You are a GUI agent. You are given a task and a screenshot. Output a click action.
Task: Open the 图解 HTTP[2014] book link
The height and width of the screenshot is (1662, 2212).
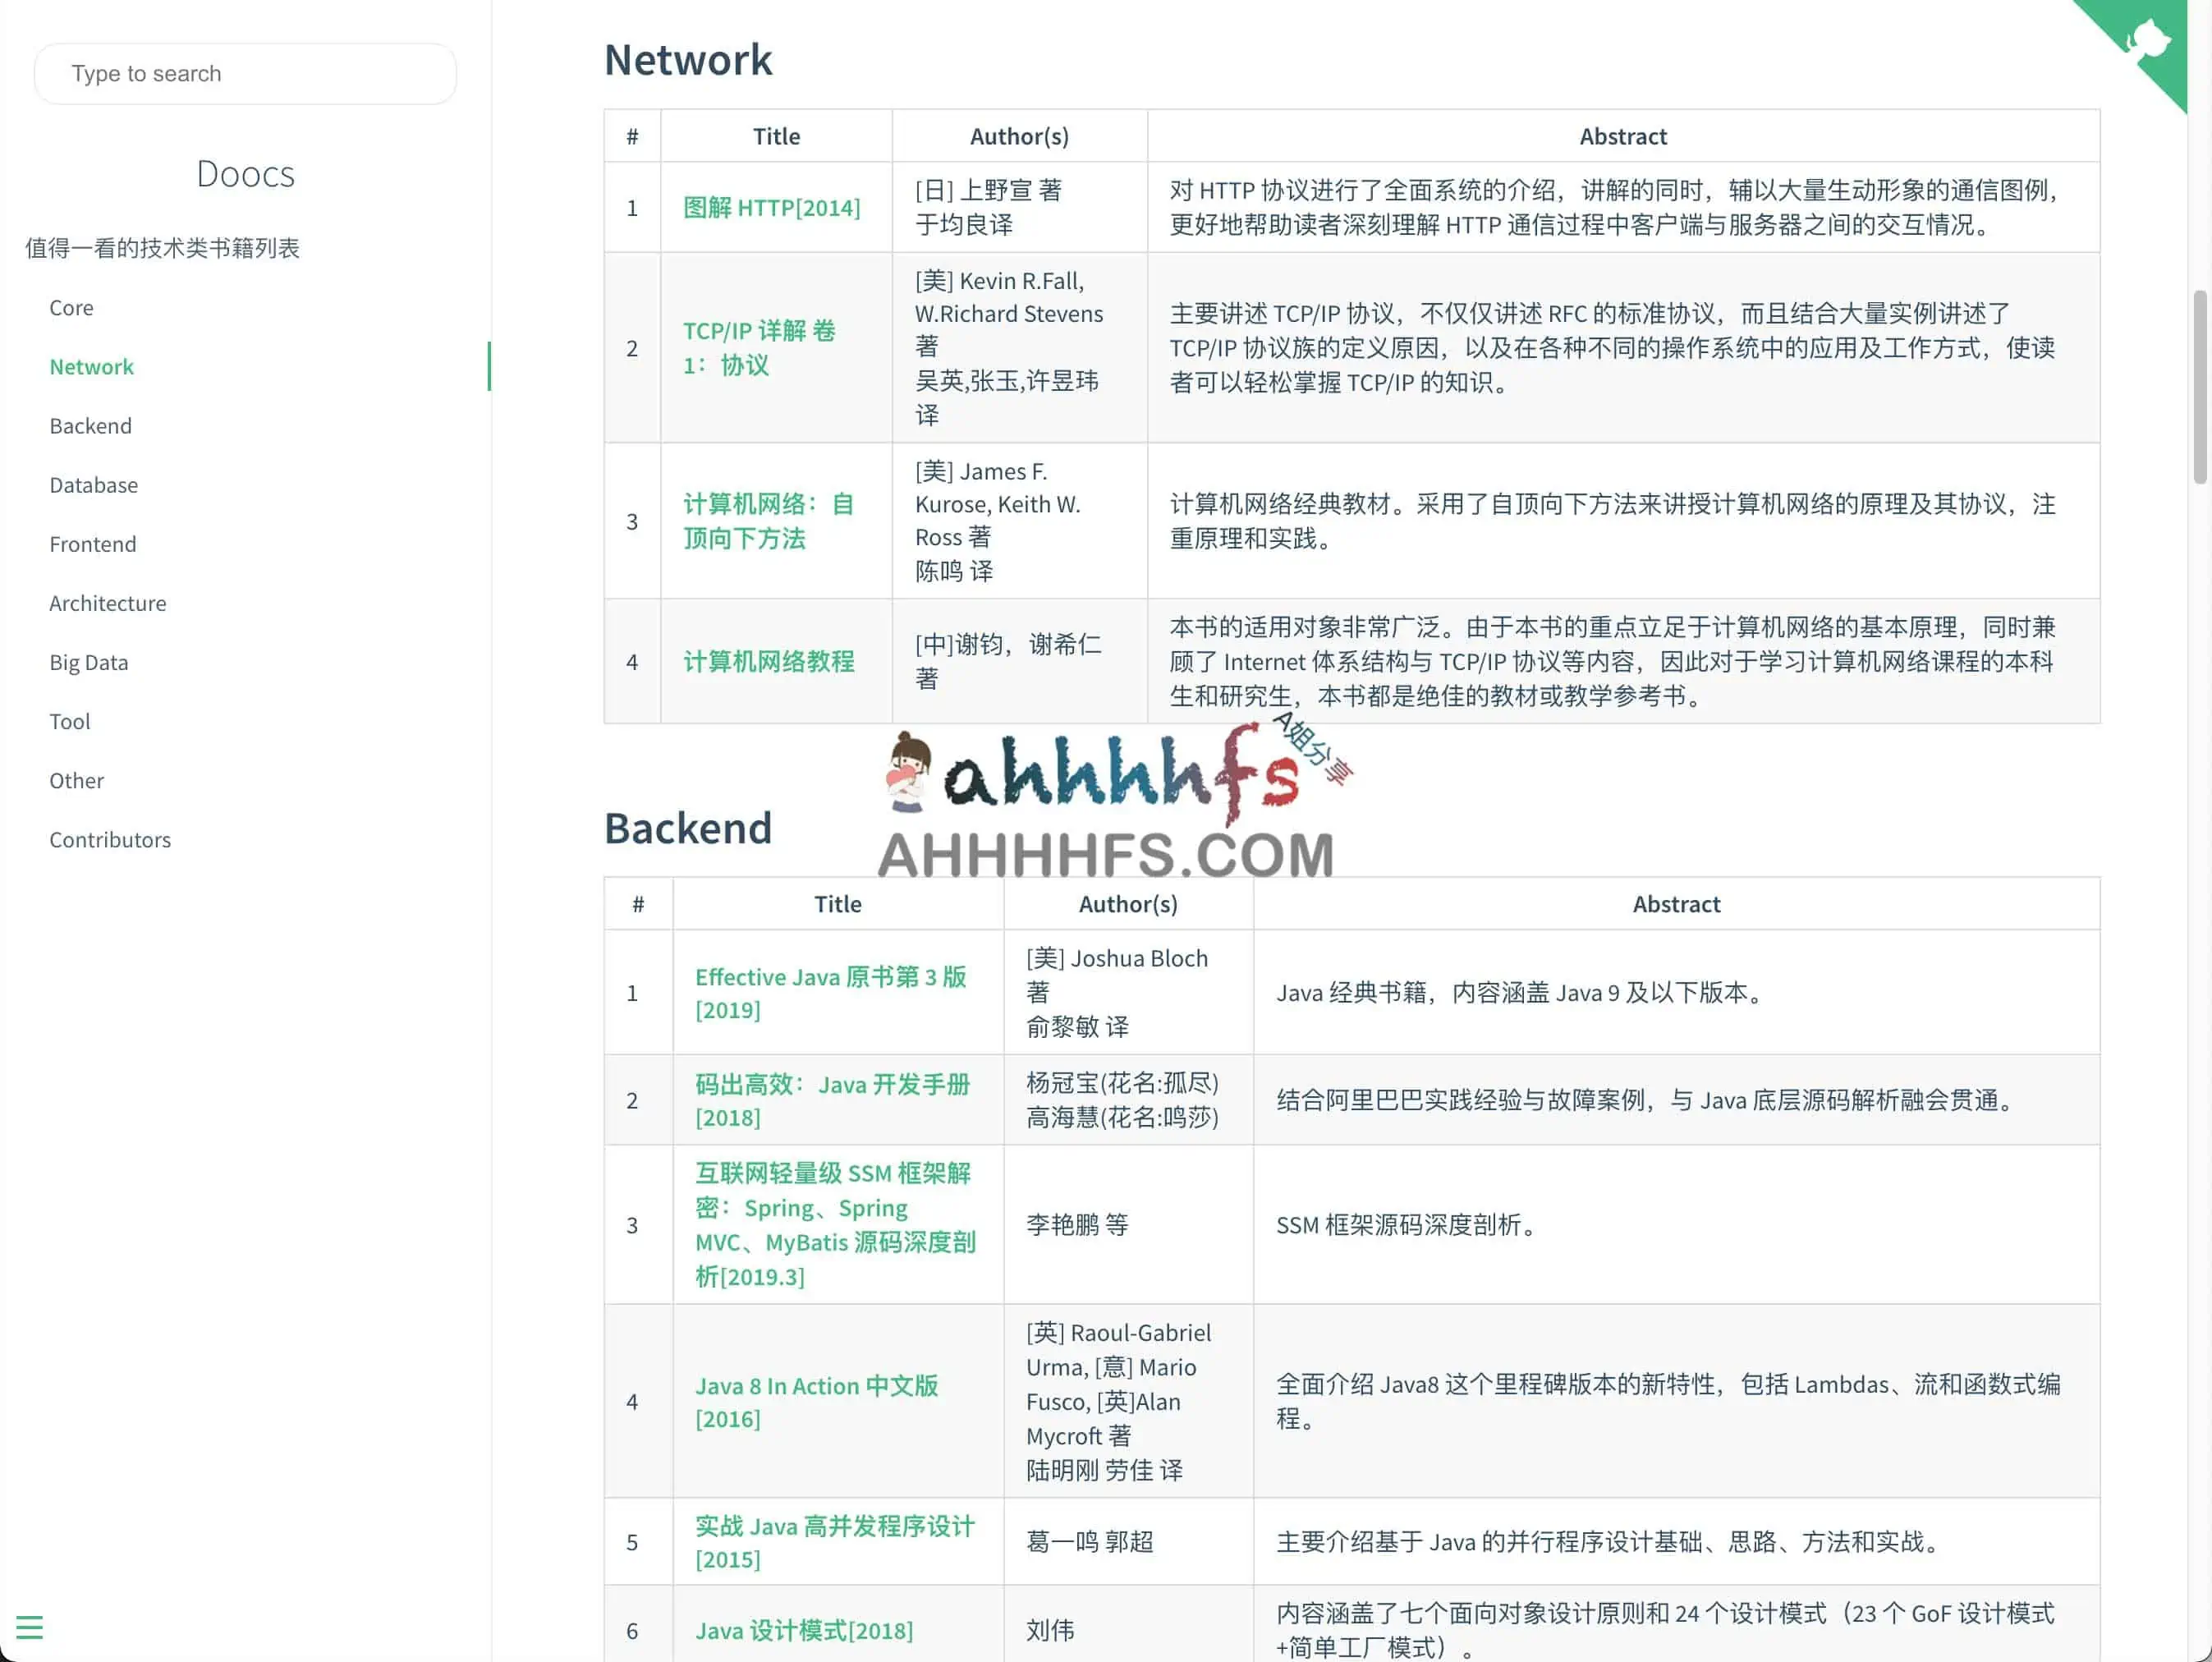pos(773,207)
